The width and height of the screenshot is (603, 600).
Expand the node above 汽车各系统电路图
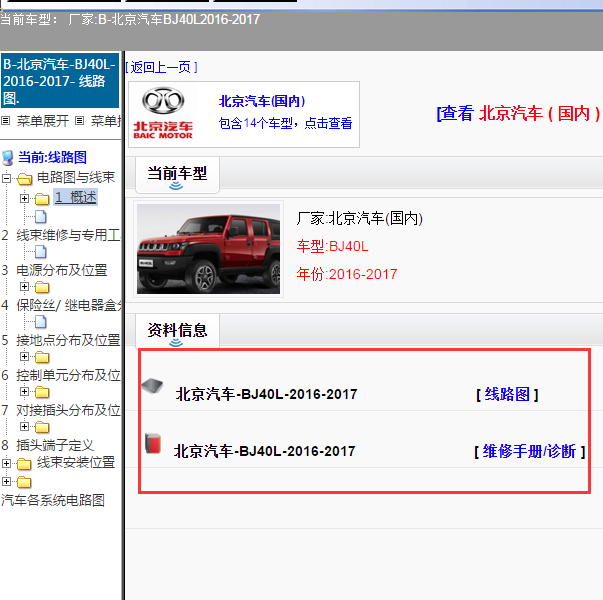point(6,482)
